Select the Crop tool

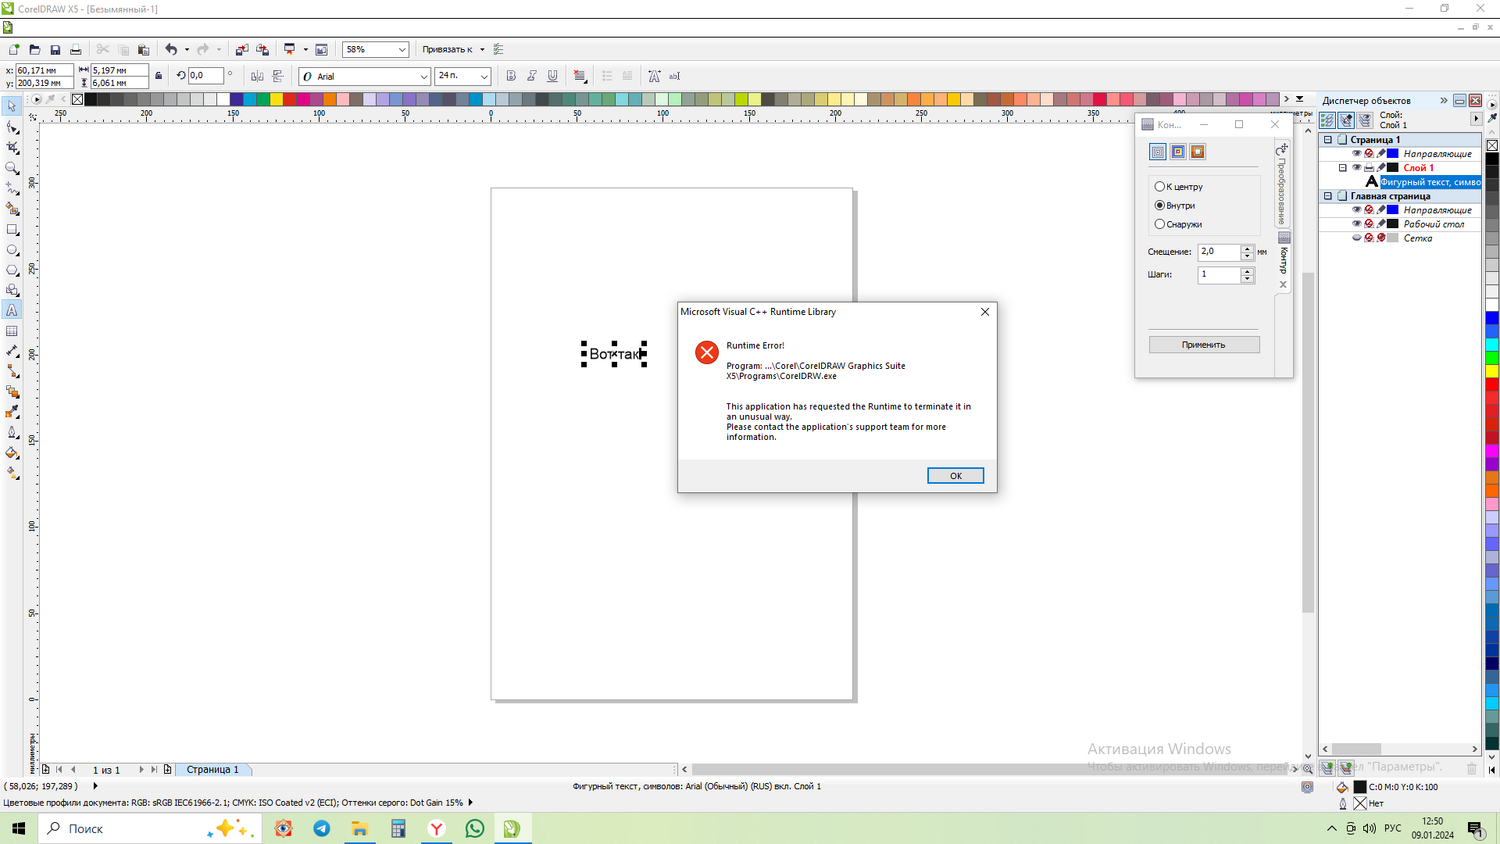pyautogui.click(x=12, y=147)
